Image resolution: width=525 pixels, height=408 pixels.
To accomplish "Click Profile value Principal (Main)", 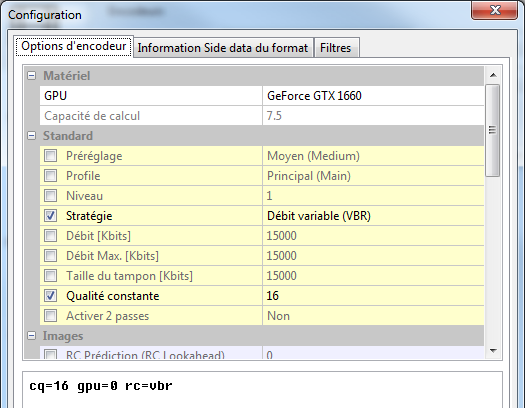I will click(x=373, y=176).
